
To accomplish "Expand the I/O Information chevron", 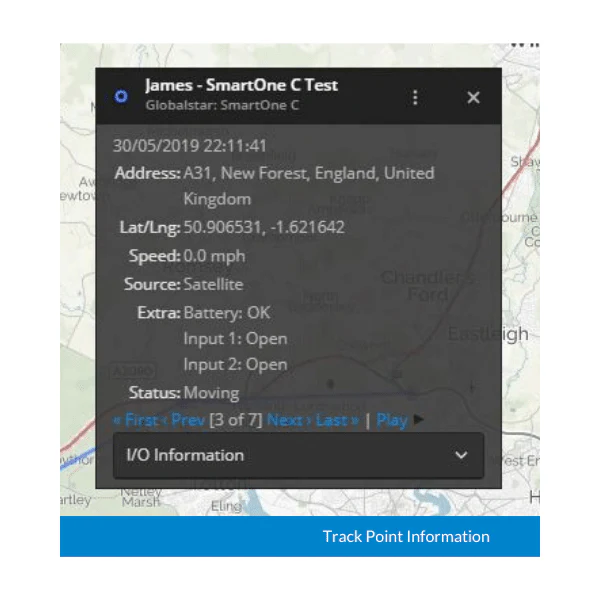I will pyautogui.click(x=461, y=455).
